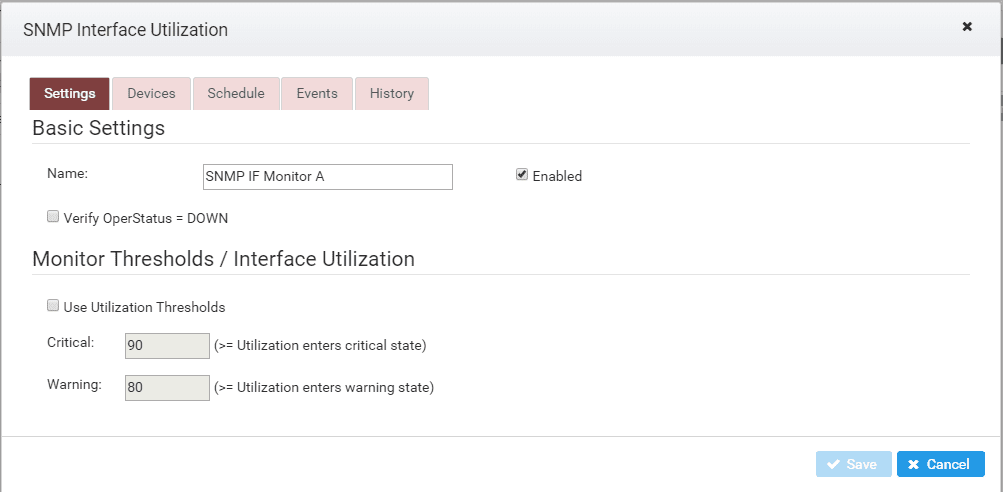Uncheck the Enabled checkbox
1003x492 pixels.
tap(521, 175)
